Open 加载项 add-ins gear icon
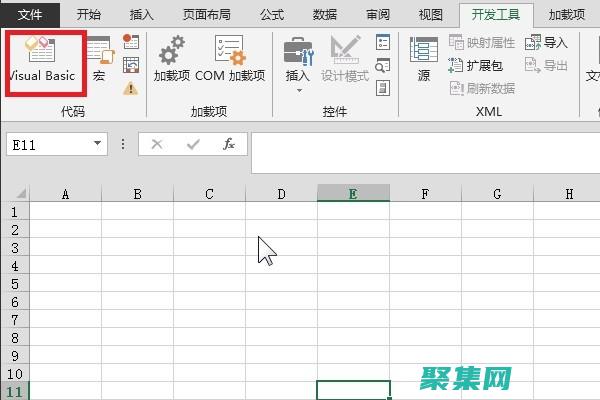 pyautogui.click(x=172, y=58)
